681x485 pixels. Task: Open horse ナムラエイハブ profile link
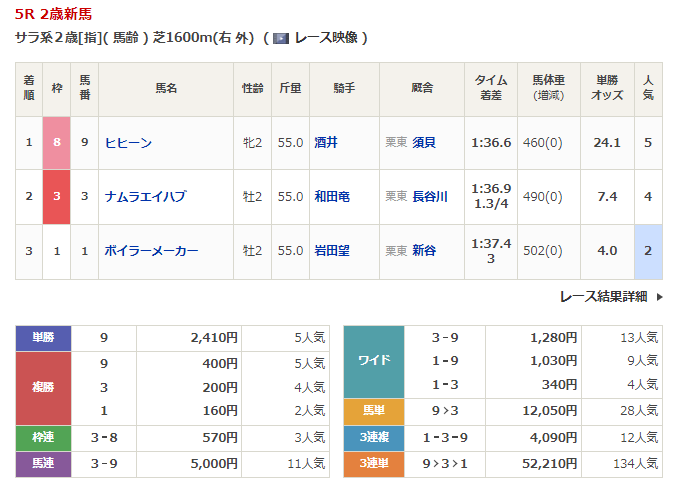pos(145,197)
